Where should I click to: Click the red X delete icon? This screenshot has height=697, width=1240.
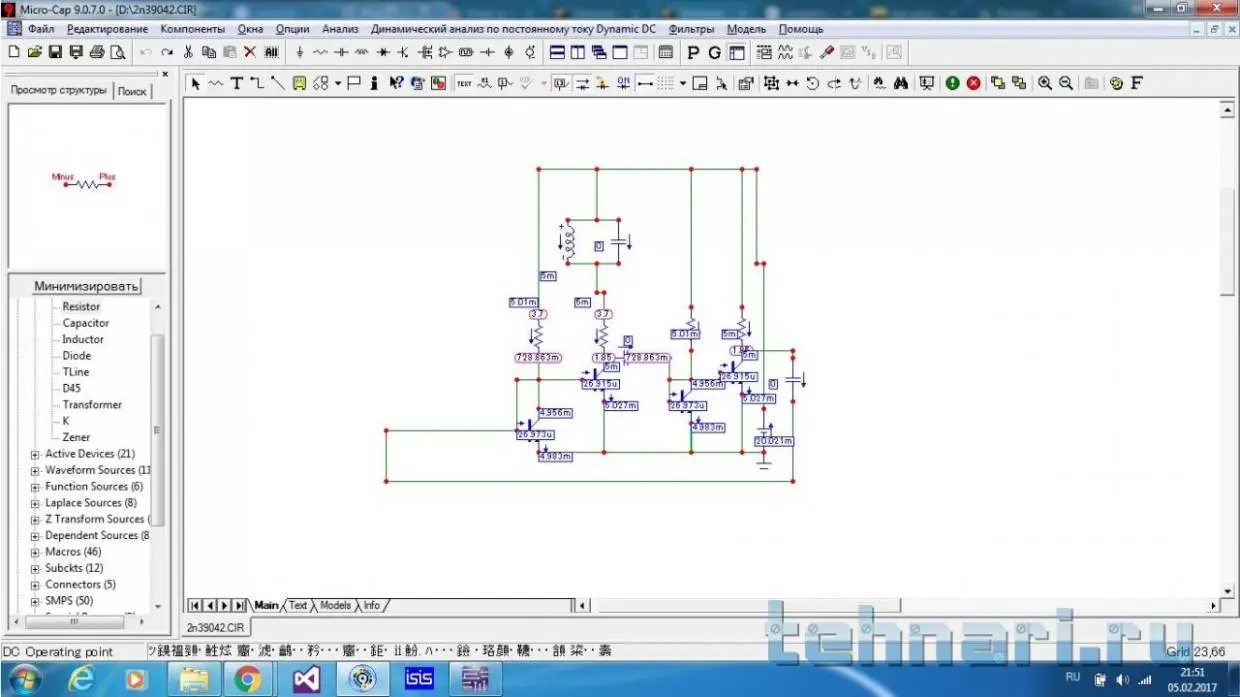250,52
